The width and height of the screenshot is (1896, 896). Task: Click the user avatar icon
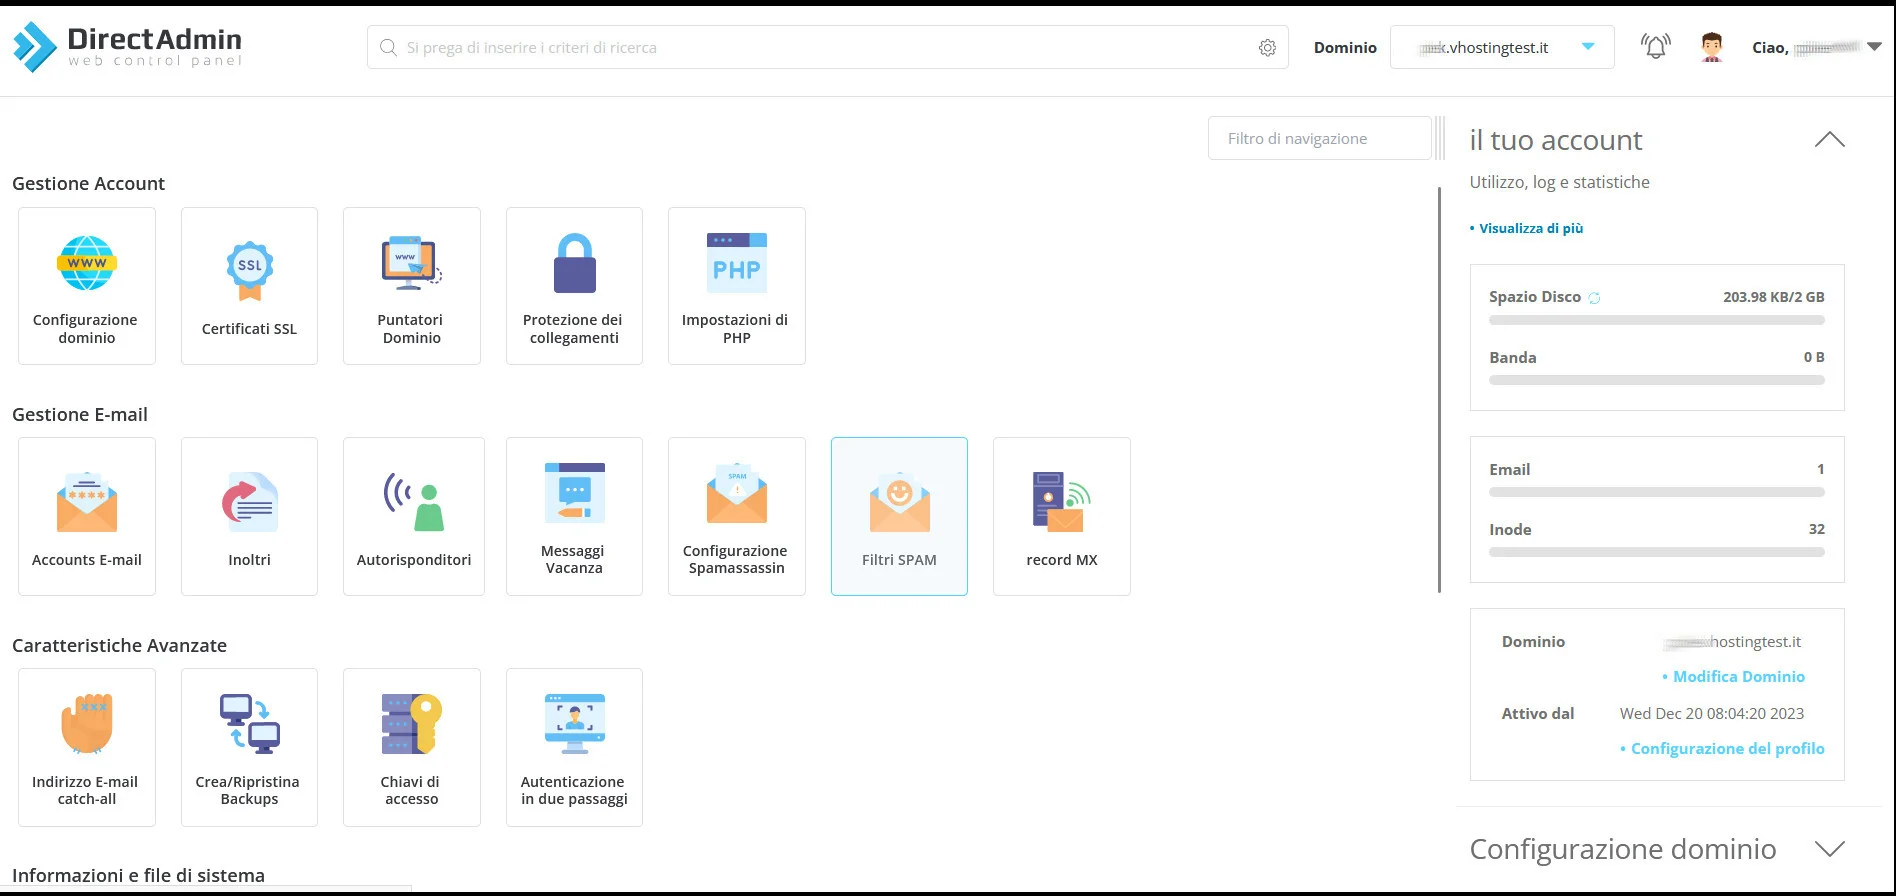click(x=1712, y=47)
